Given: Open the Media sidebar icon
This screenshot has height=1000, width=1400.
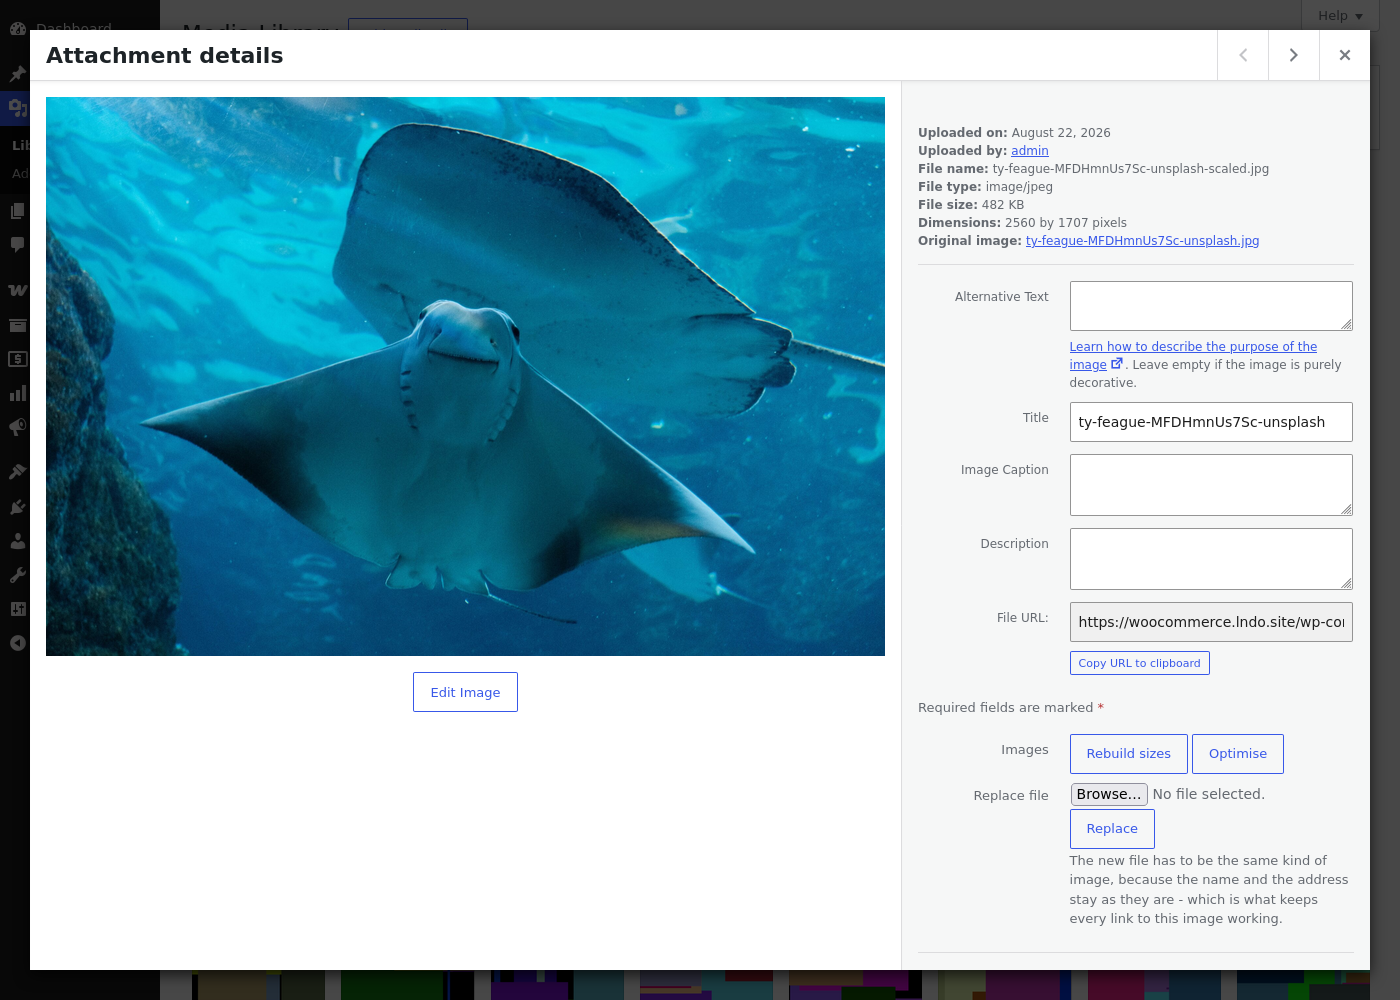Looking at the screenshot, I should point(17,107).
